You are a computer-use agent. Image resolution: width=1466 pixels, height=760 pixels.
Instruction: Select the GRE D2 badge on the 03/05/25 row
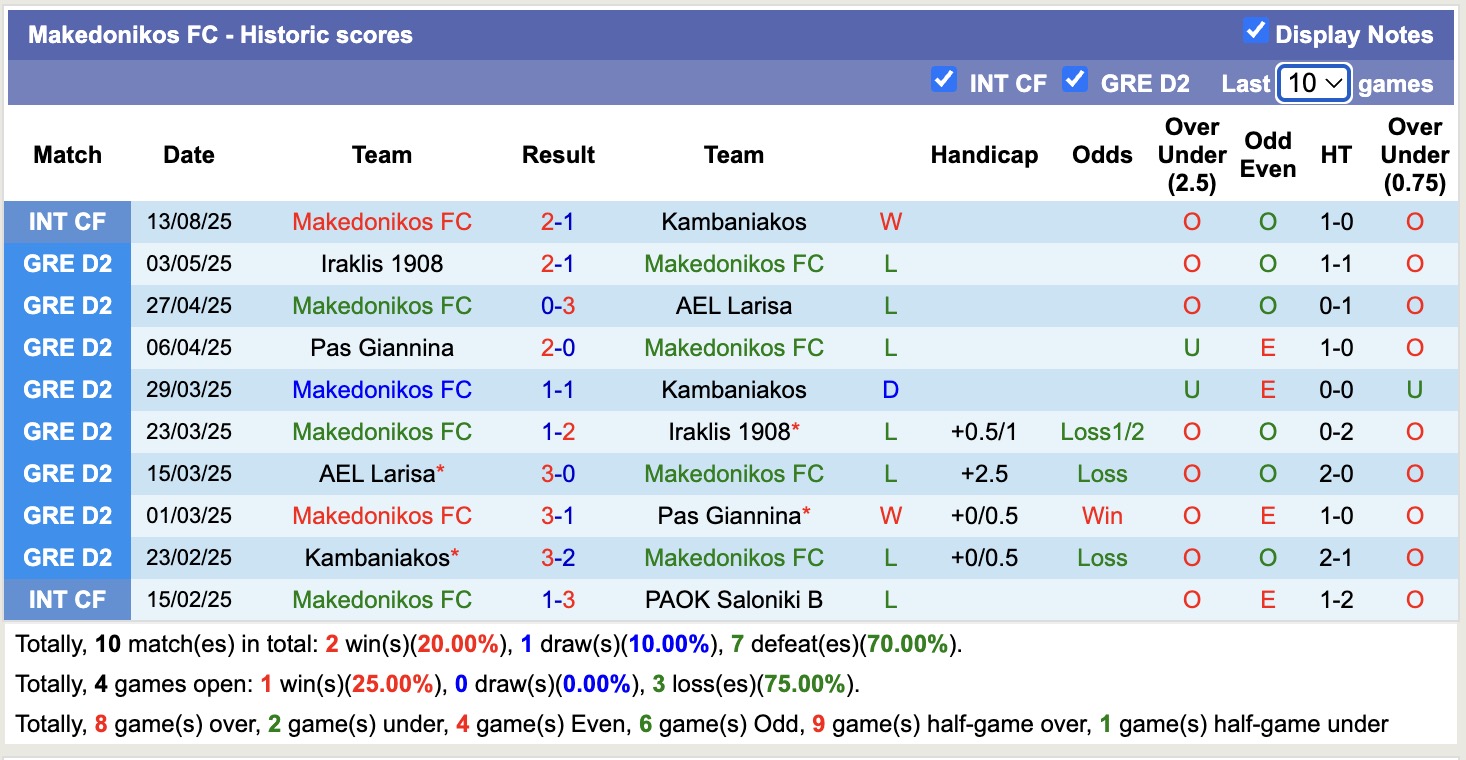pos(66,264)
